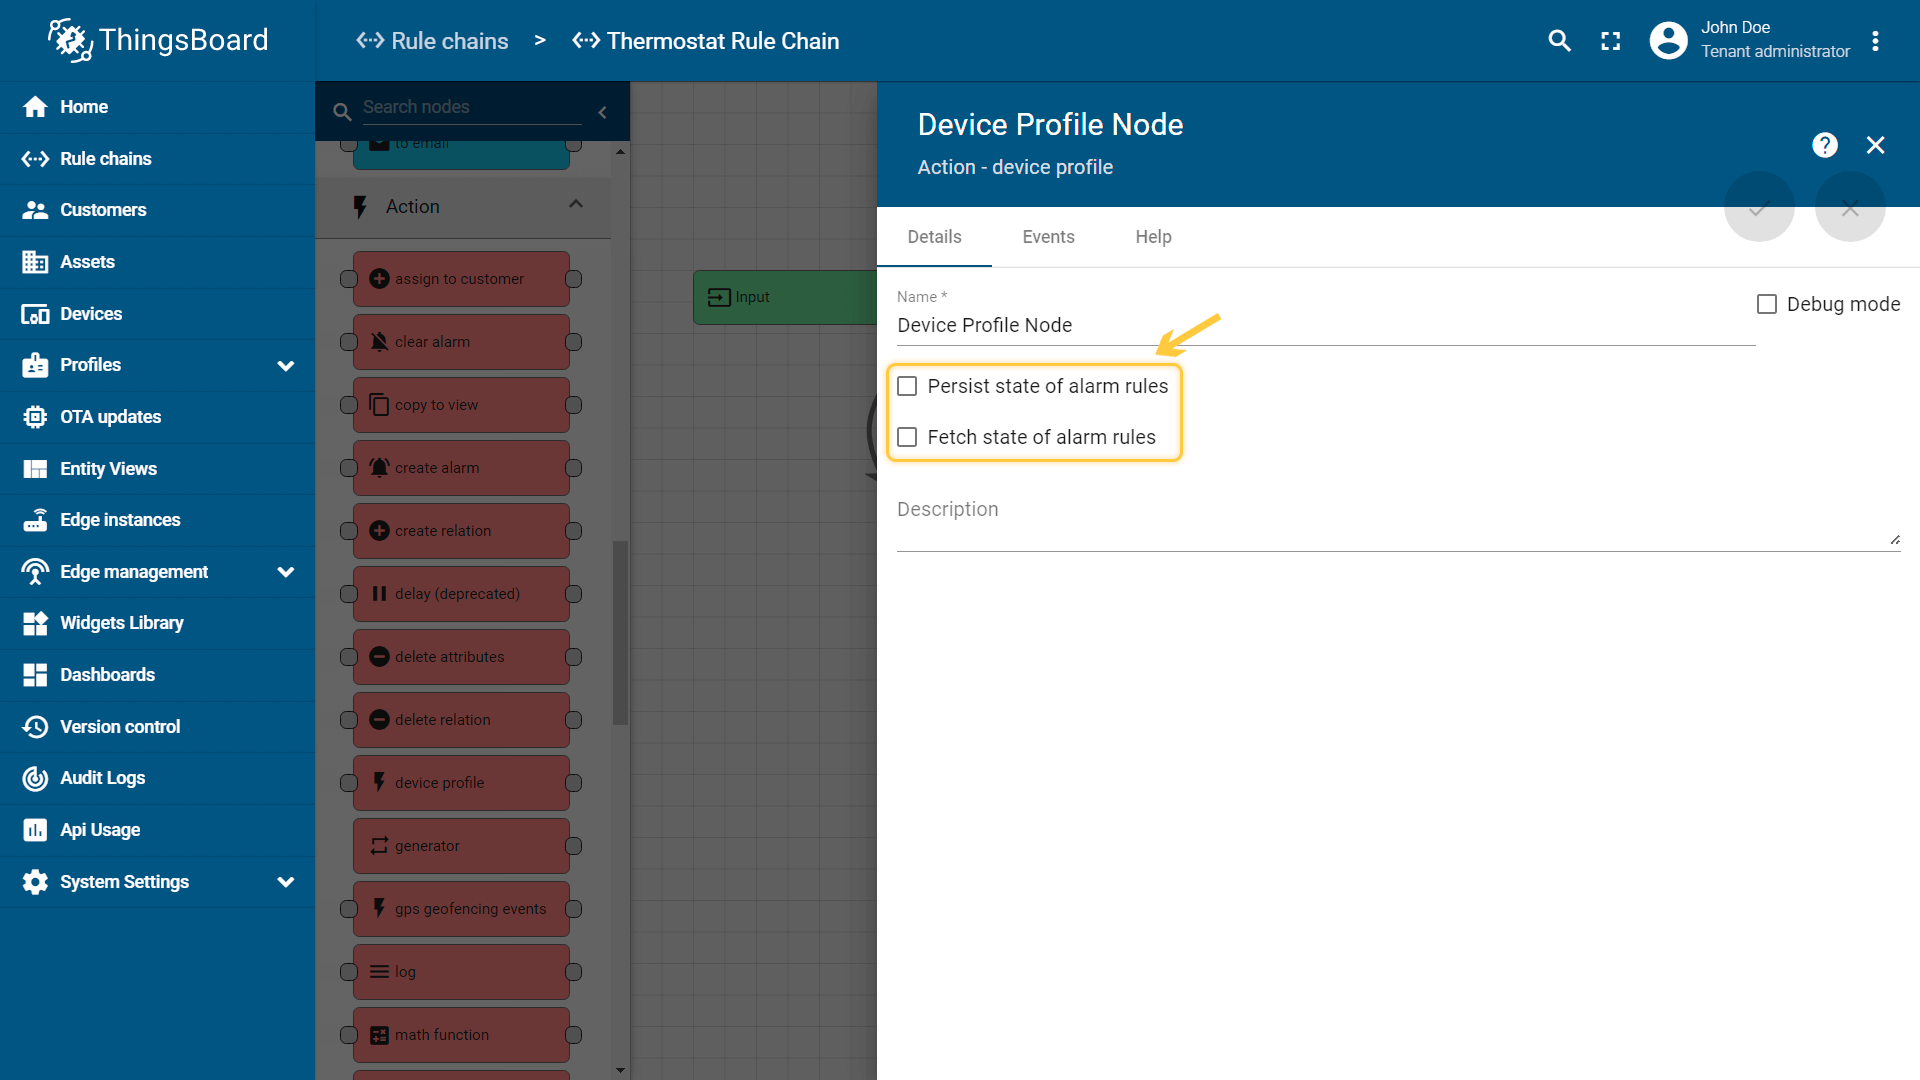Screen dimensions: 1920x1080
Task: Select the math function node
Action: coord(461,1035)
